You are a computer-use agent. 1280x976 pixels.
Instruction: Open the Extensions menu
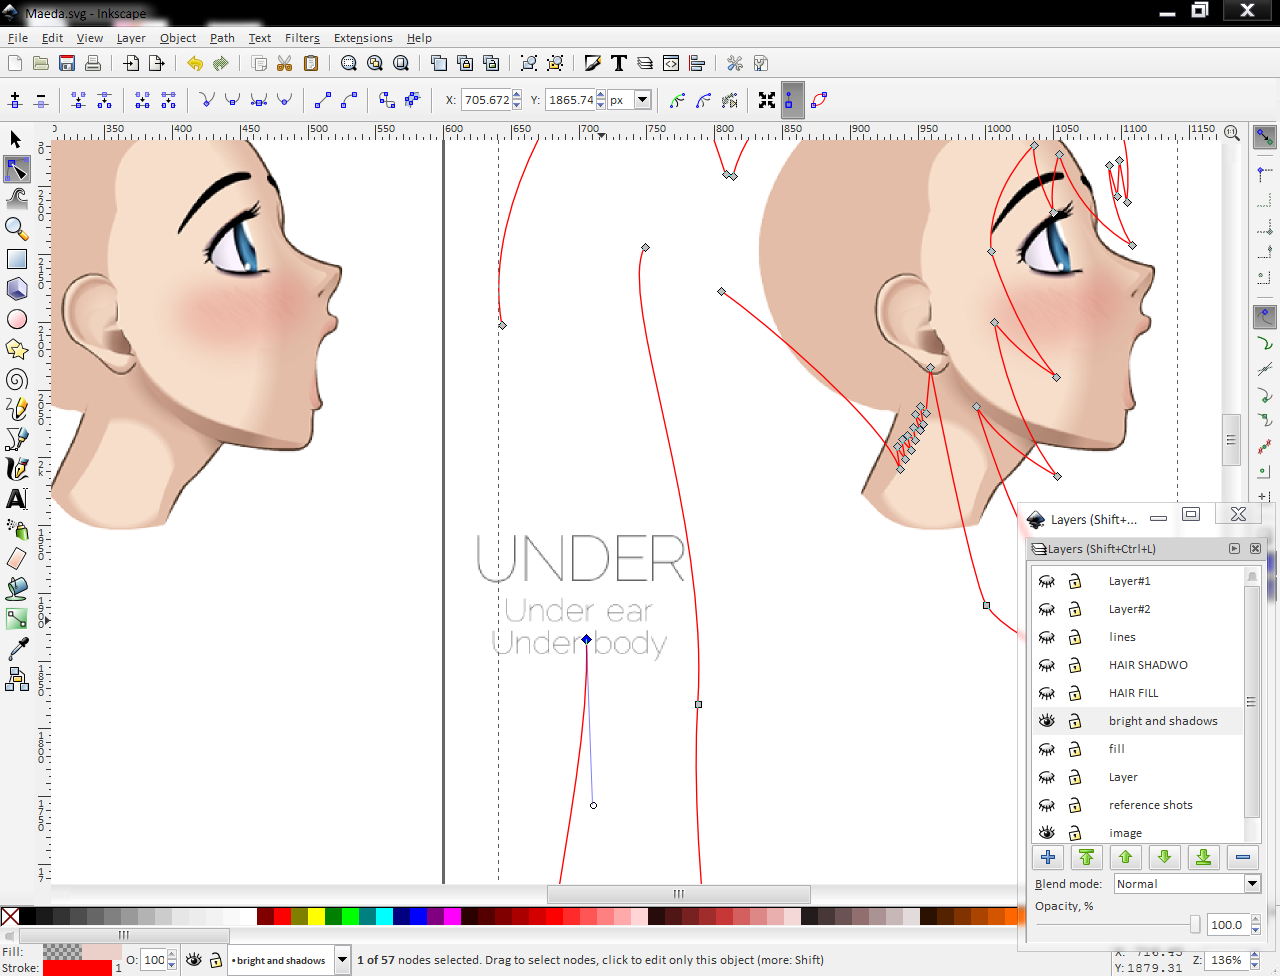(x=363, y=38)
